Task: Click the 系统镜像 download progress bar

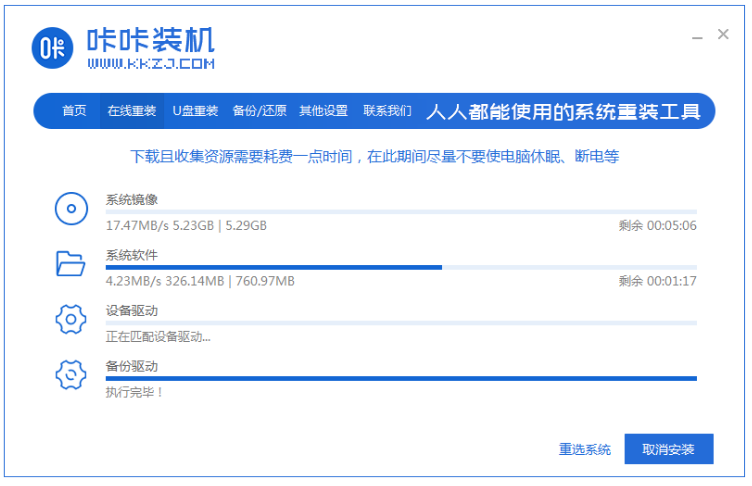Action: point(400,212)
